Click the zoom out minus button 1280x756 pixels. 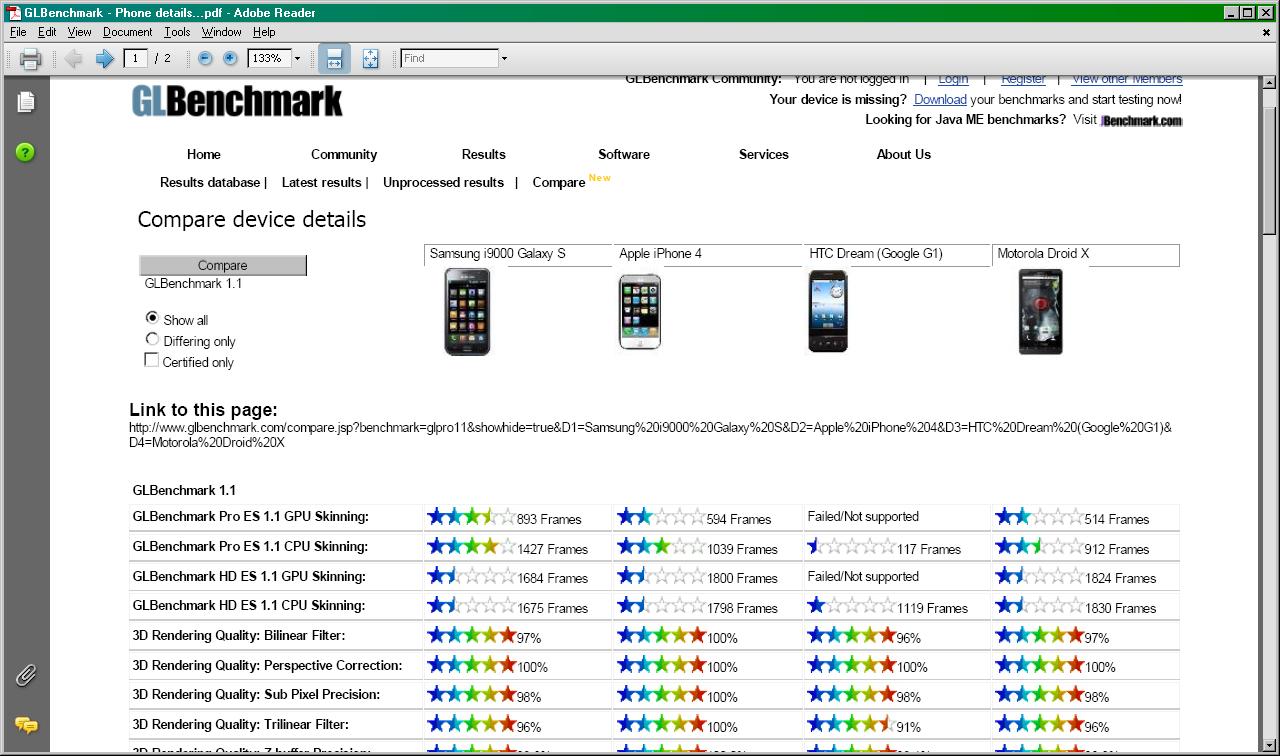[205, 59]
